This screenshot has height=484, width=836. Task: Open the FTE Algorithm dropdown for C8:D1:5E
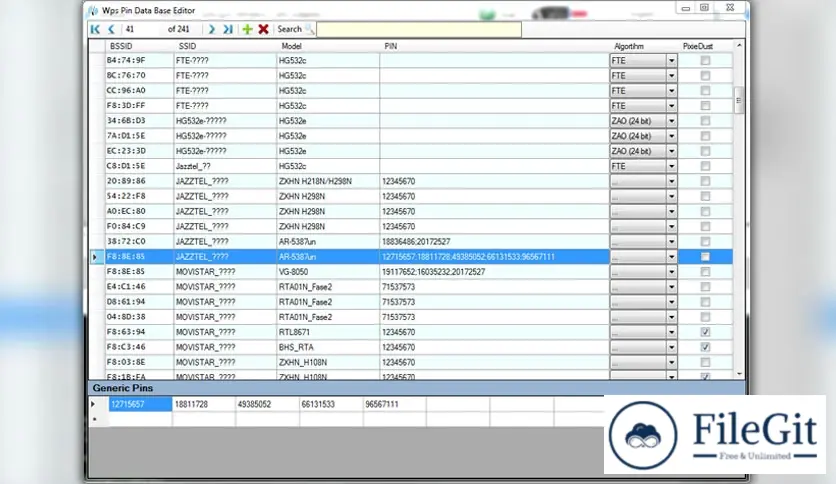click(672, 166)
